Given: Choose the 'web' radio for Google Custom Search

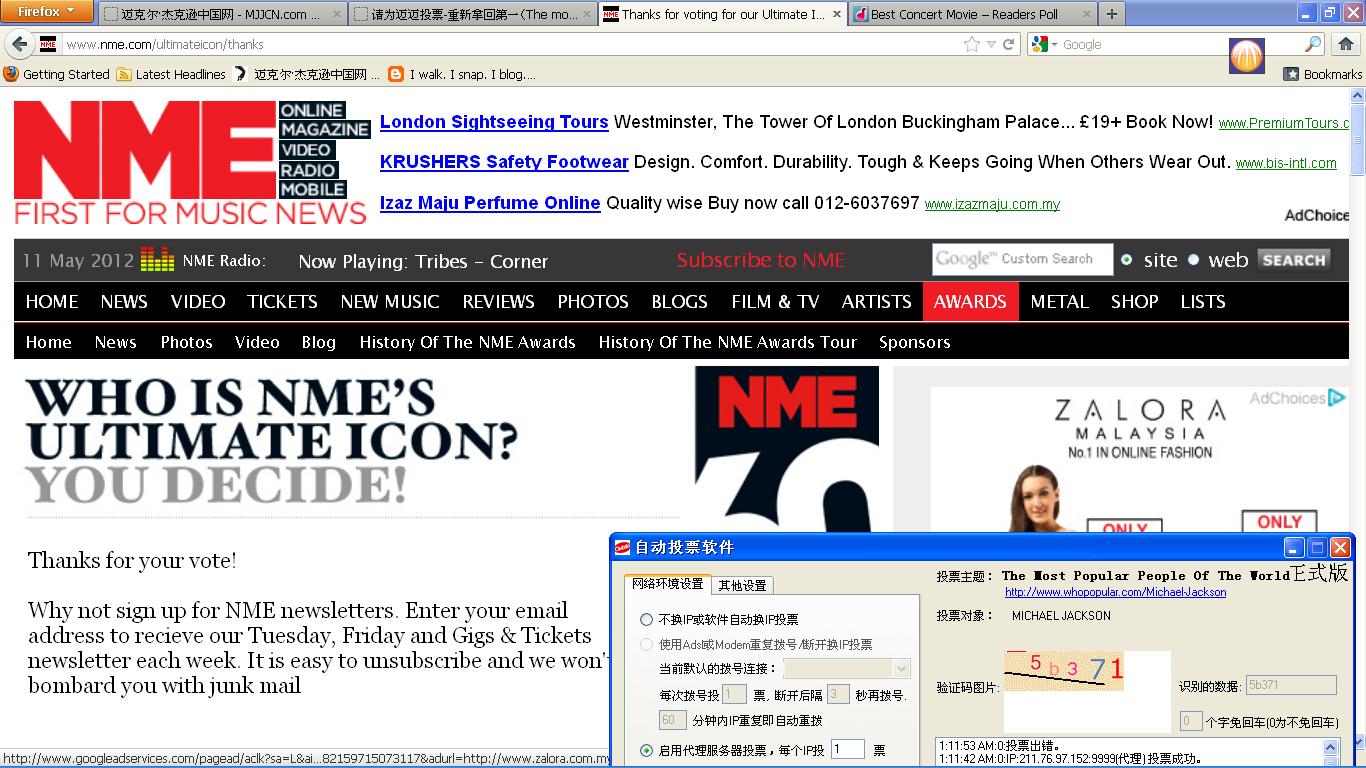Looking at the screenshot, I should coord(1194,259).
